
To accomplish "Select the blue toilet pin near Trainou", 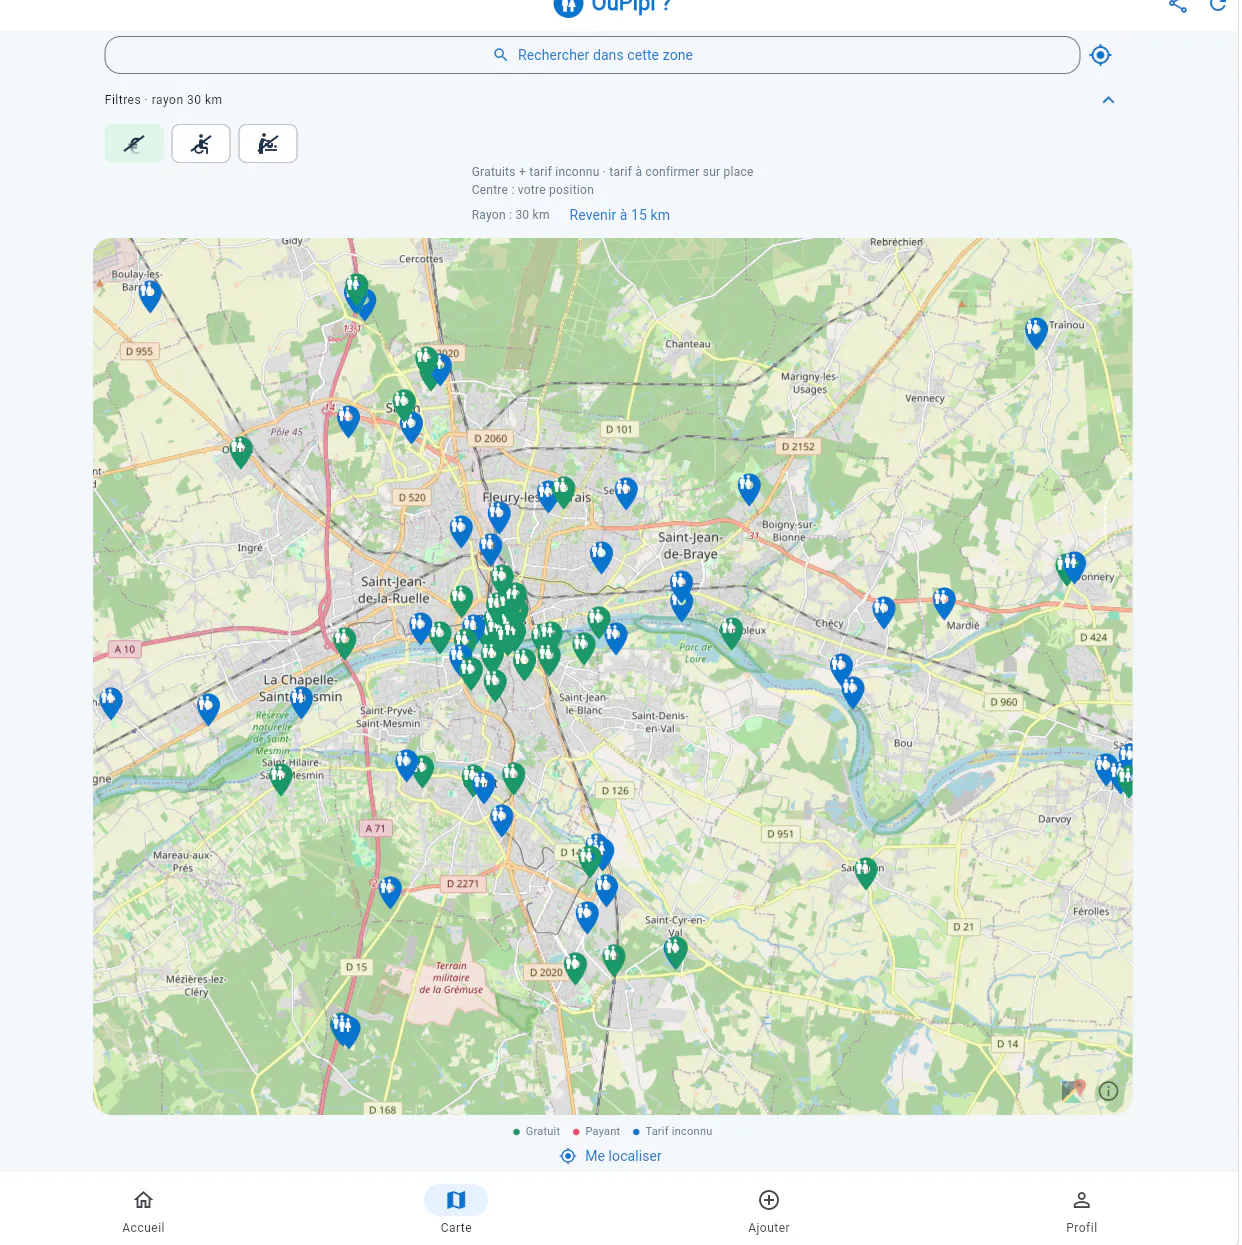I will 1036,332.
